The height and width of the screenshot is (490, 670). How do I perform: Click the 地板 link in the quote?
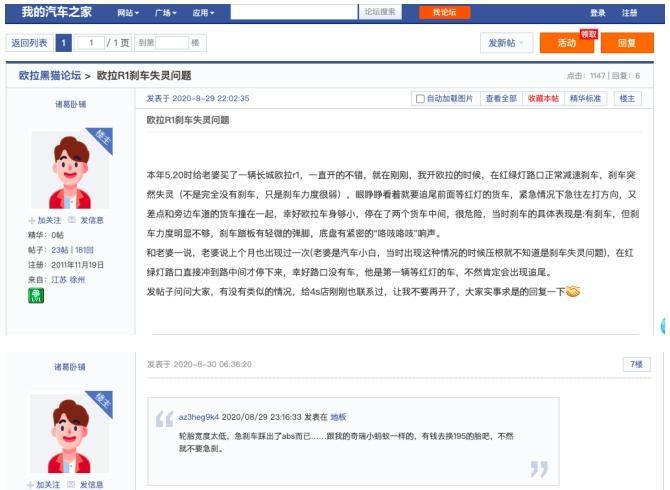coord(338,417)
